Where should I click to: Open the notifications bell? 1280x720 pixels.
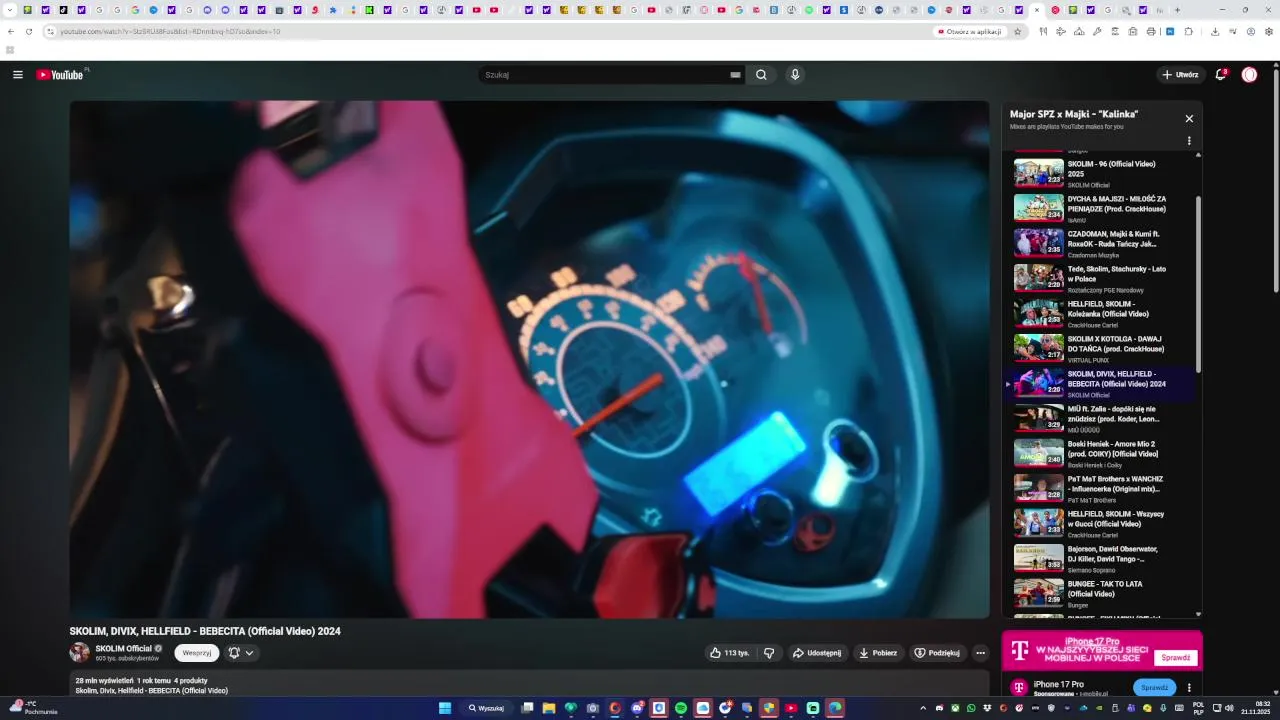(1220, 75)
